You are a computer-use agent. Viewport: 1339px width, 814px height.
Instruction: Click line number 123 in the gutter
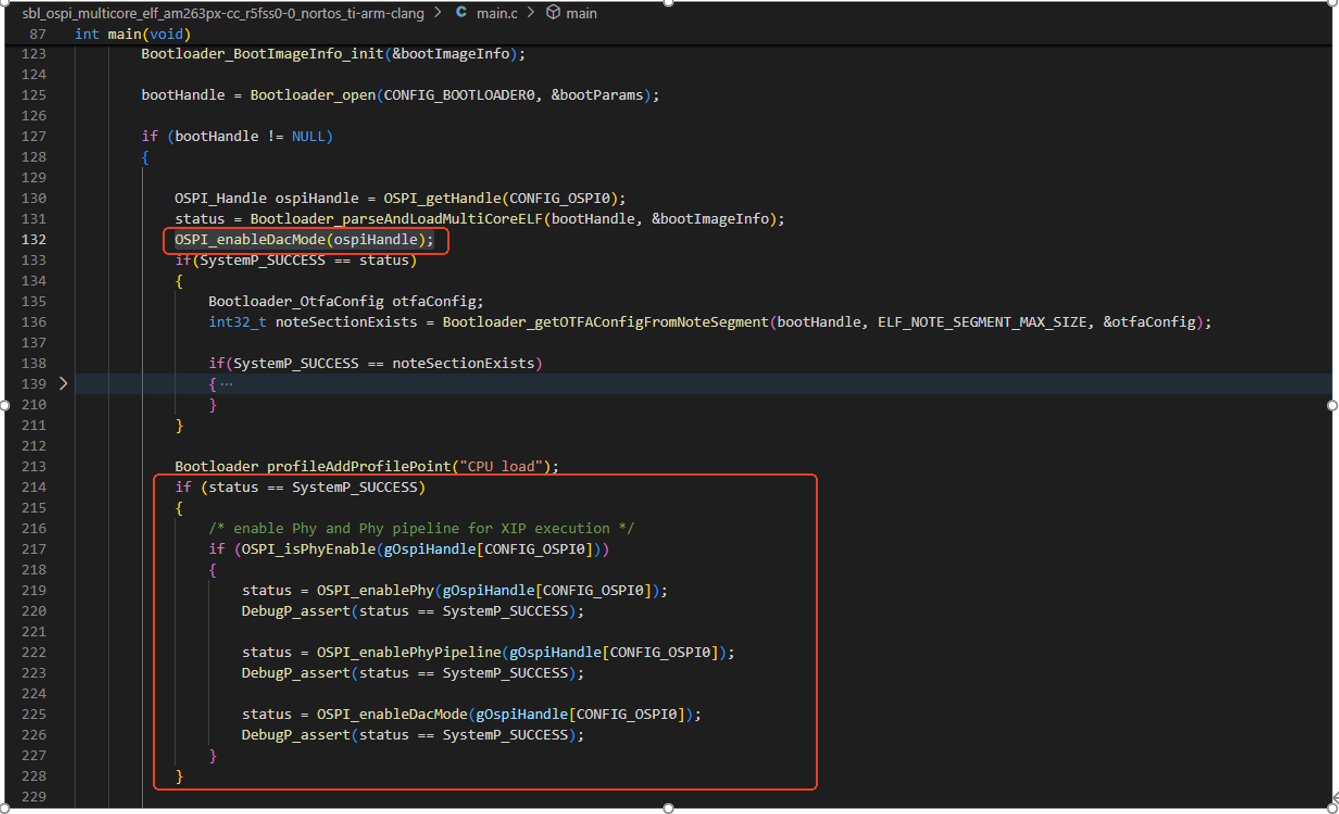[x=34, y=54]
